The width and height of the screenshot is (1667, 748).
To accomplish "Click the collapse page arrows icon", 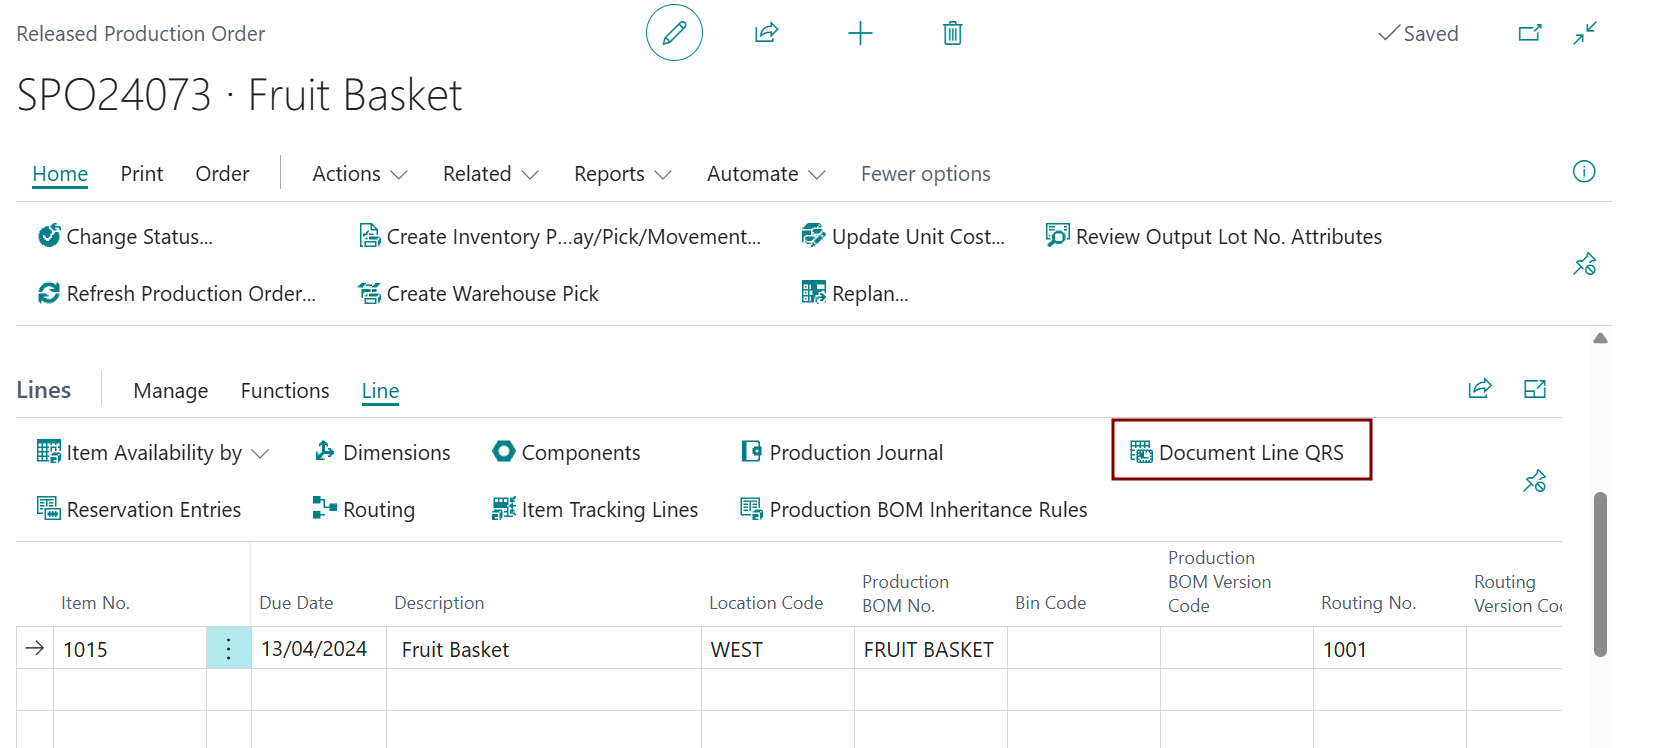I will pyautogui.click(x=1585, y=33).
